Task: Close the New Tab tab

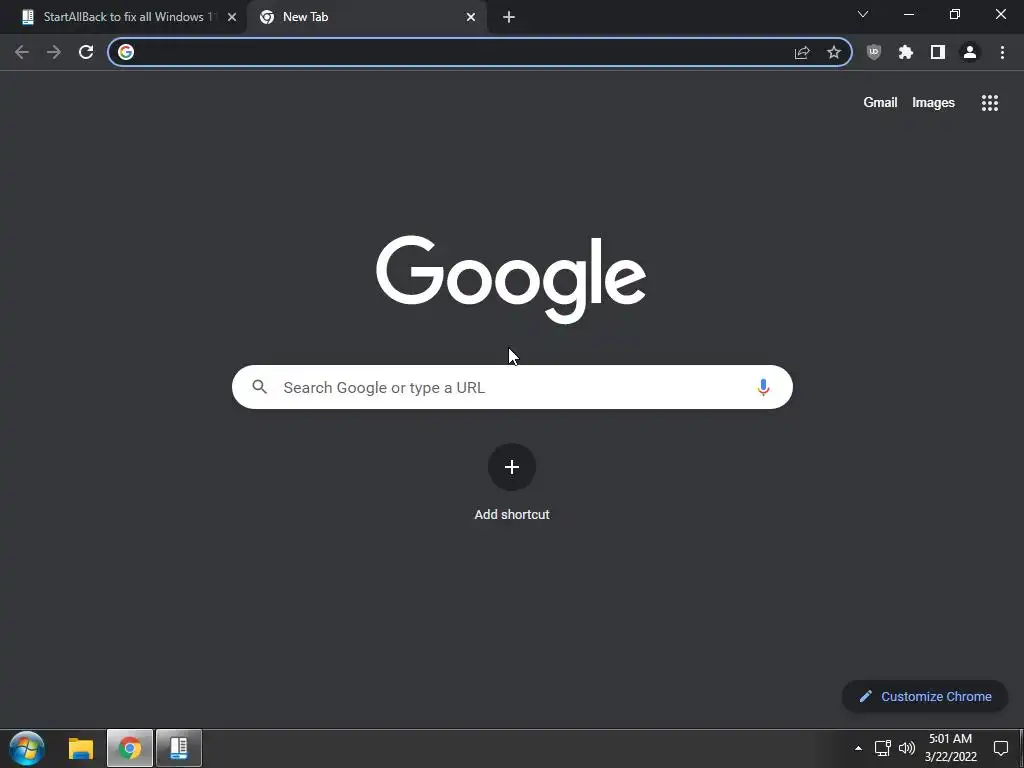Action: [x=471, y=17]
